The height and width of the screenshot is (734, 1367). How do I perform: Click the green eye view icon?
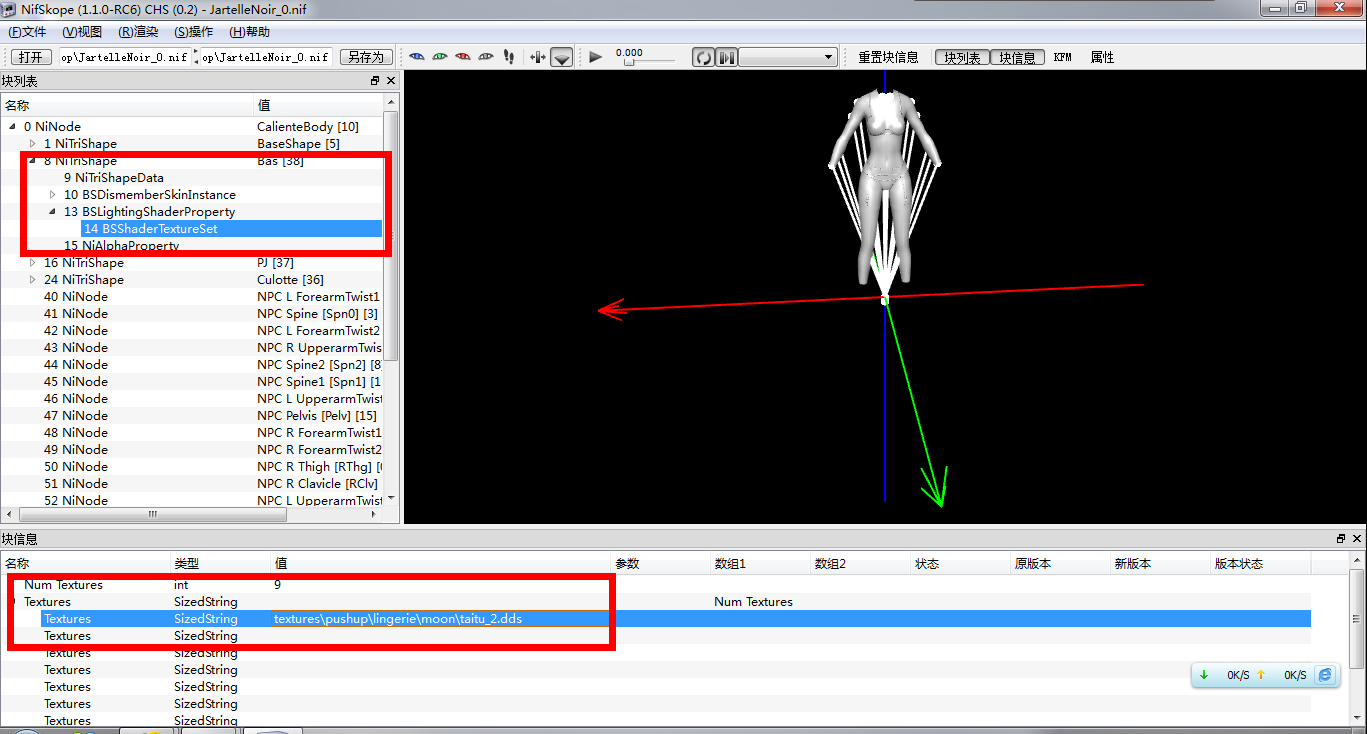click(x=440, y=57)
